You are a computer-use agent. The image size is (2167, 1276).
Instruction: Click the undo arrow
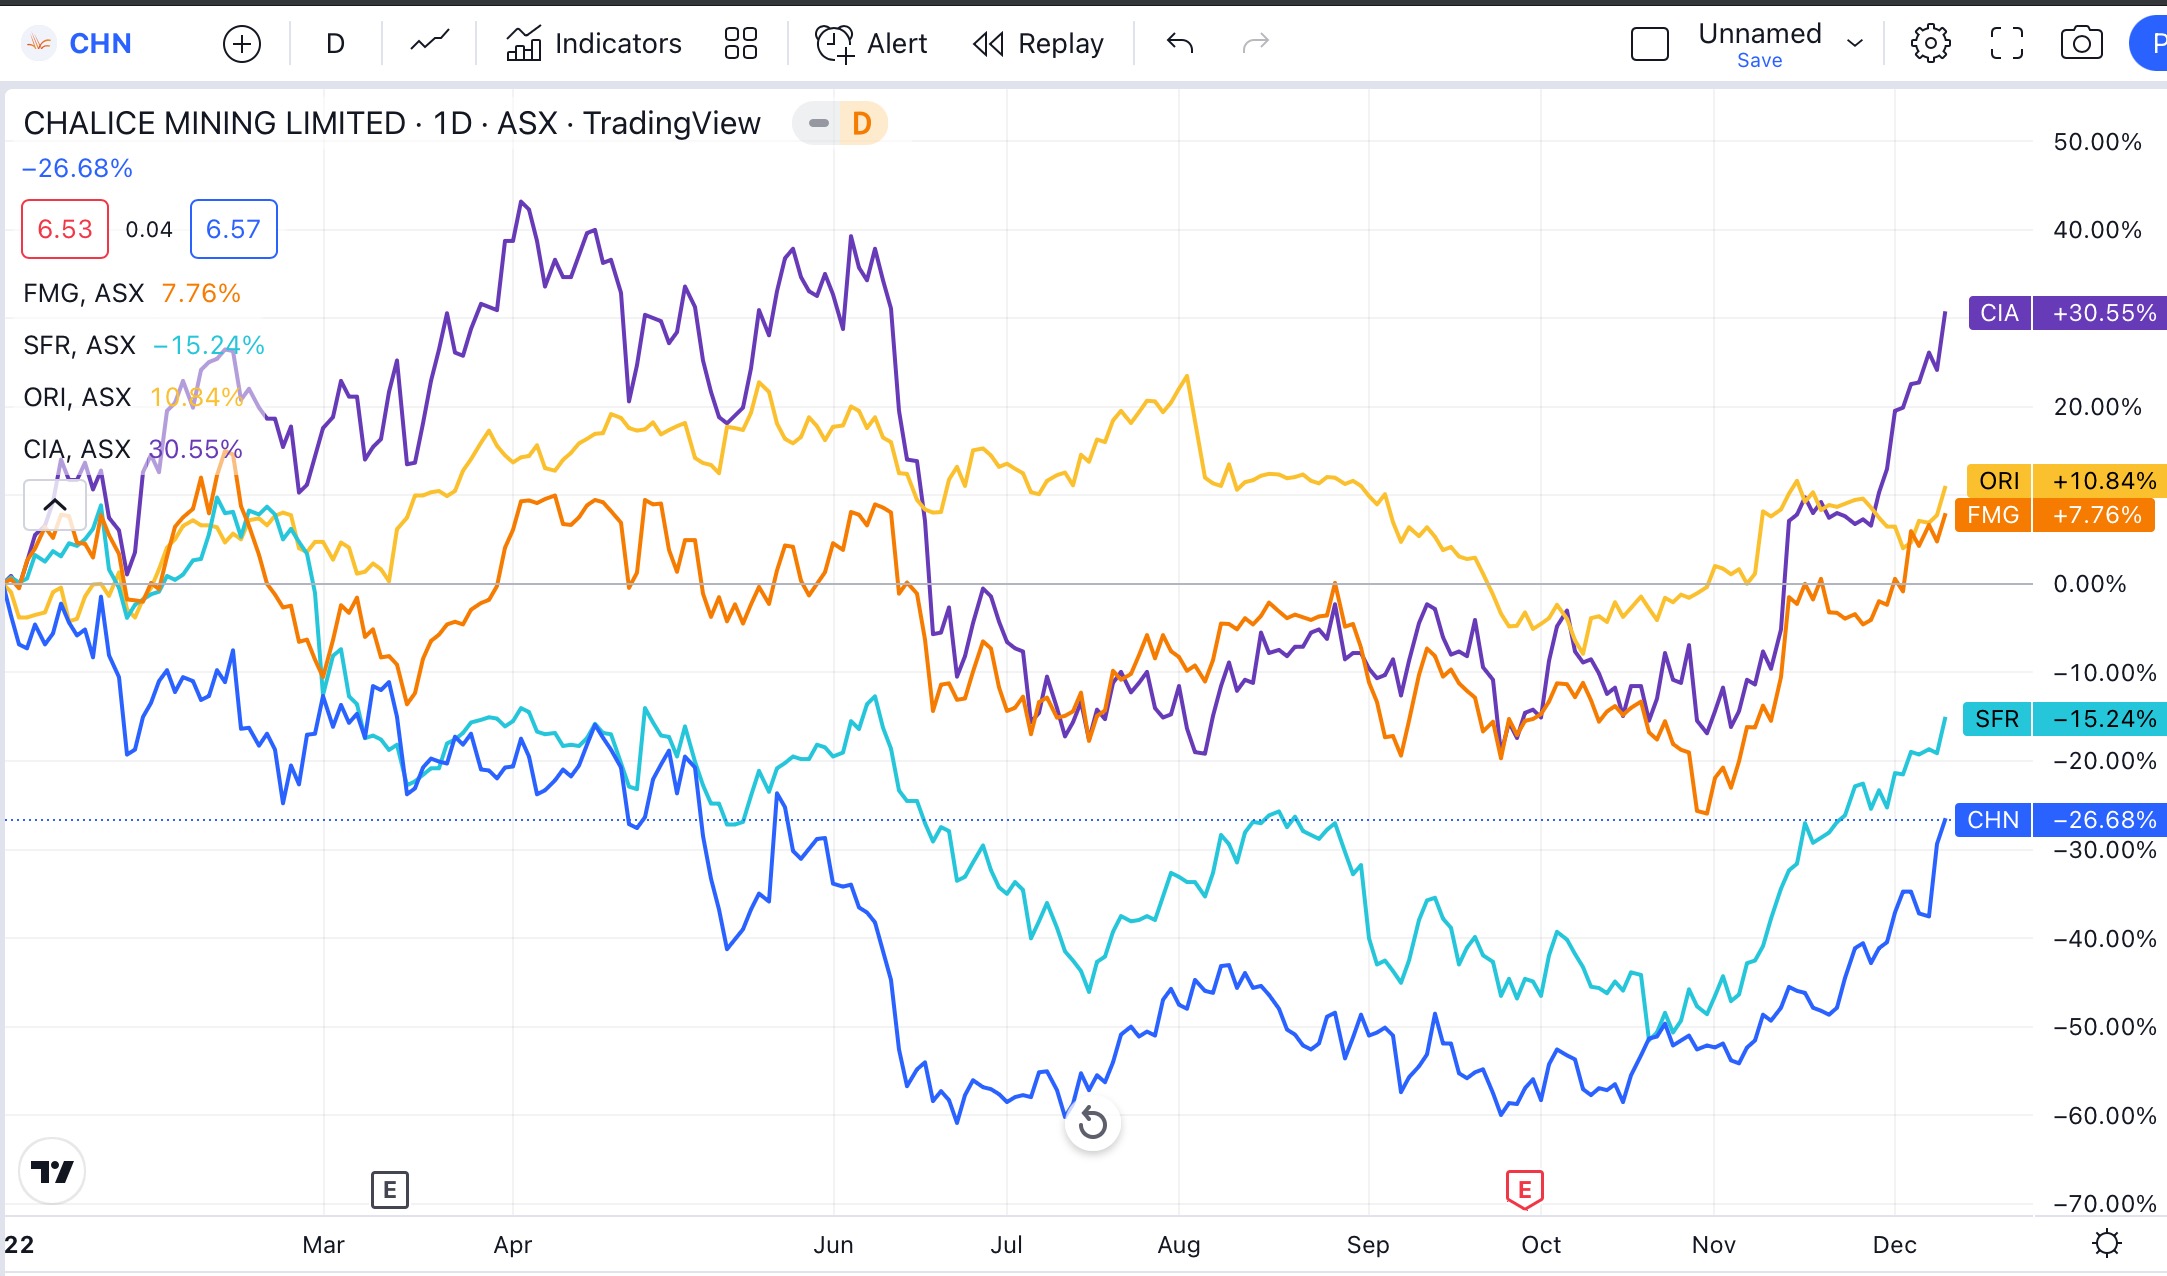click(1180, 43)
